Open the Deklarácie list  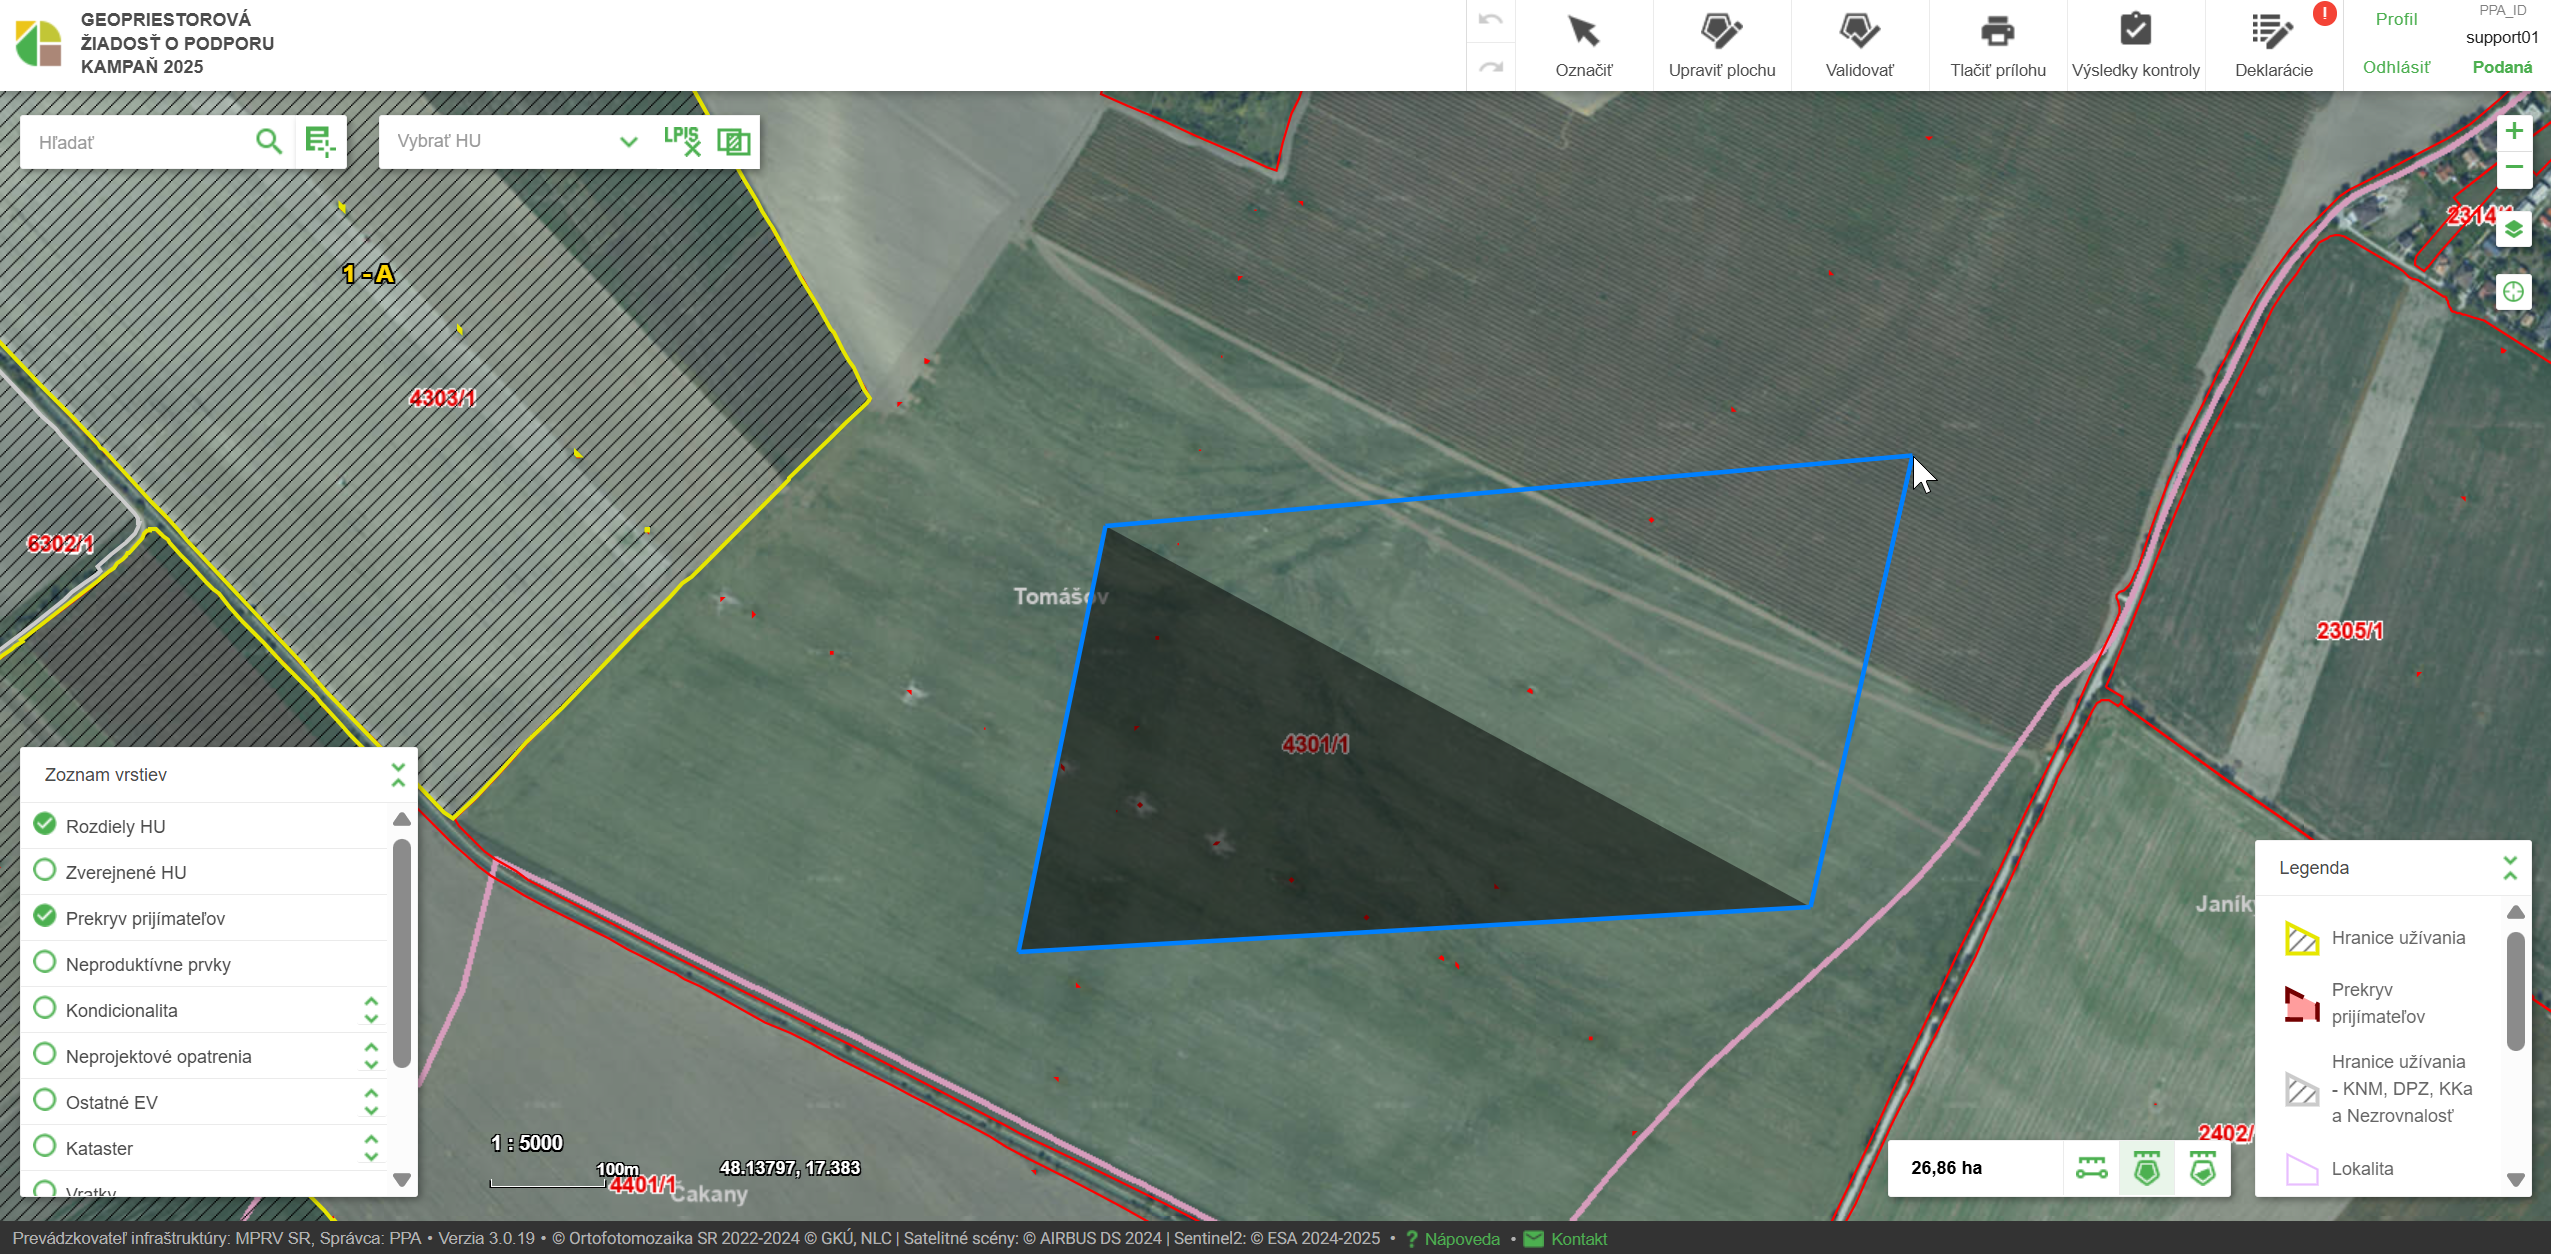(x=2273, y=45)
